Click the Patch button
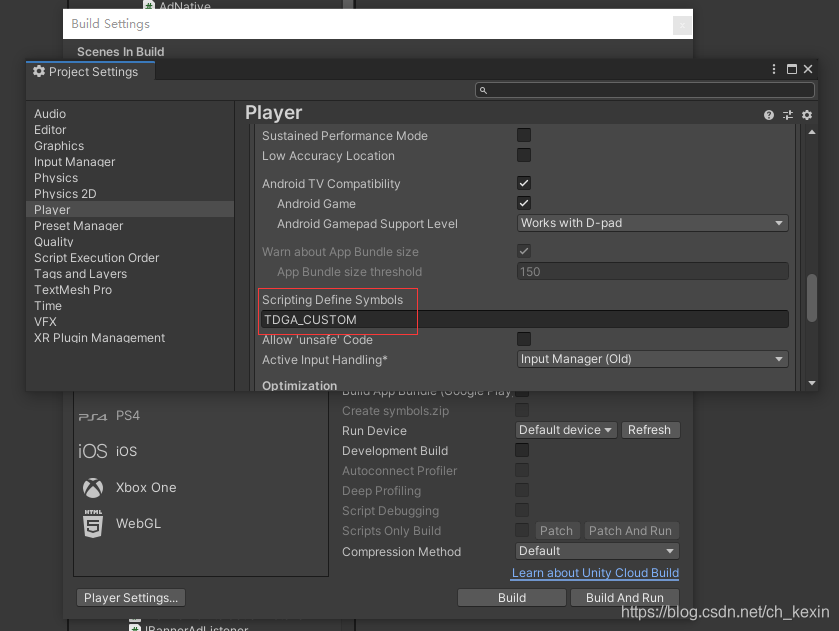The image size is (839, 631). [x=556, y=531]
